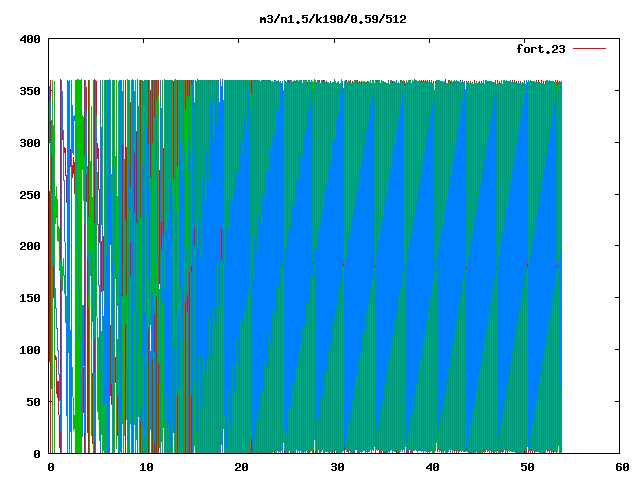Click the fort.23 legend label
The image size is (640, 480).
coord(541,49)
